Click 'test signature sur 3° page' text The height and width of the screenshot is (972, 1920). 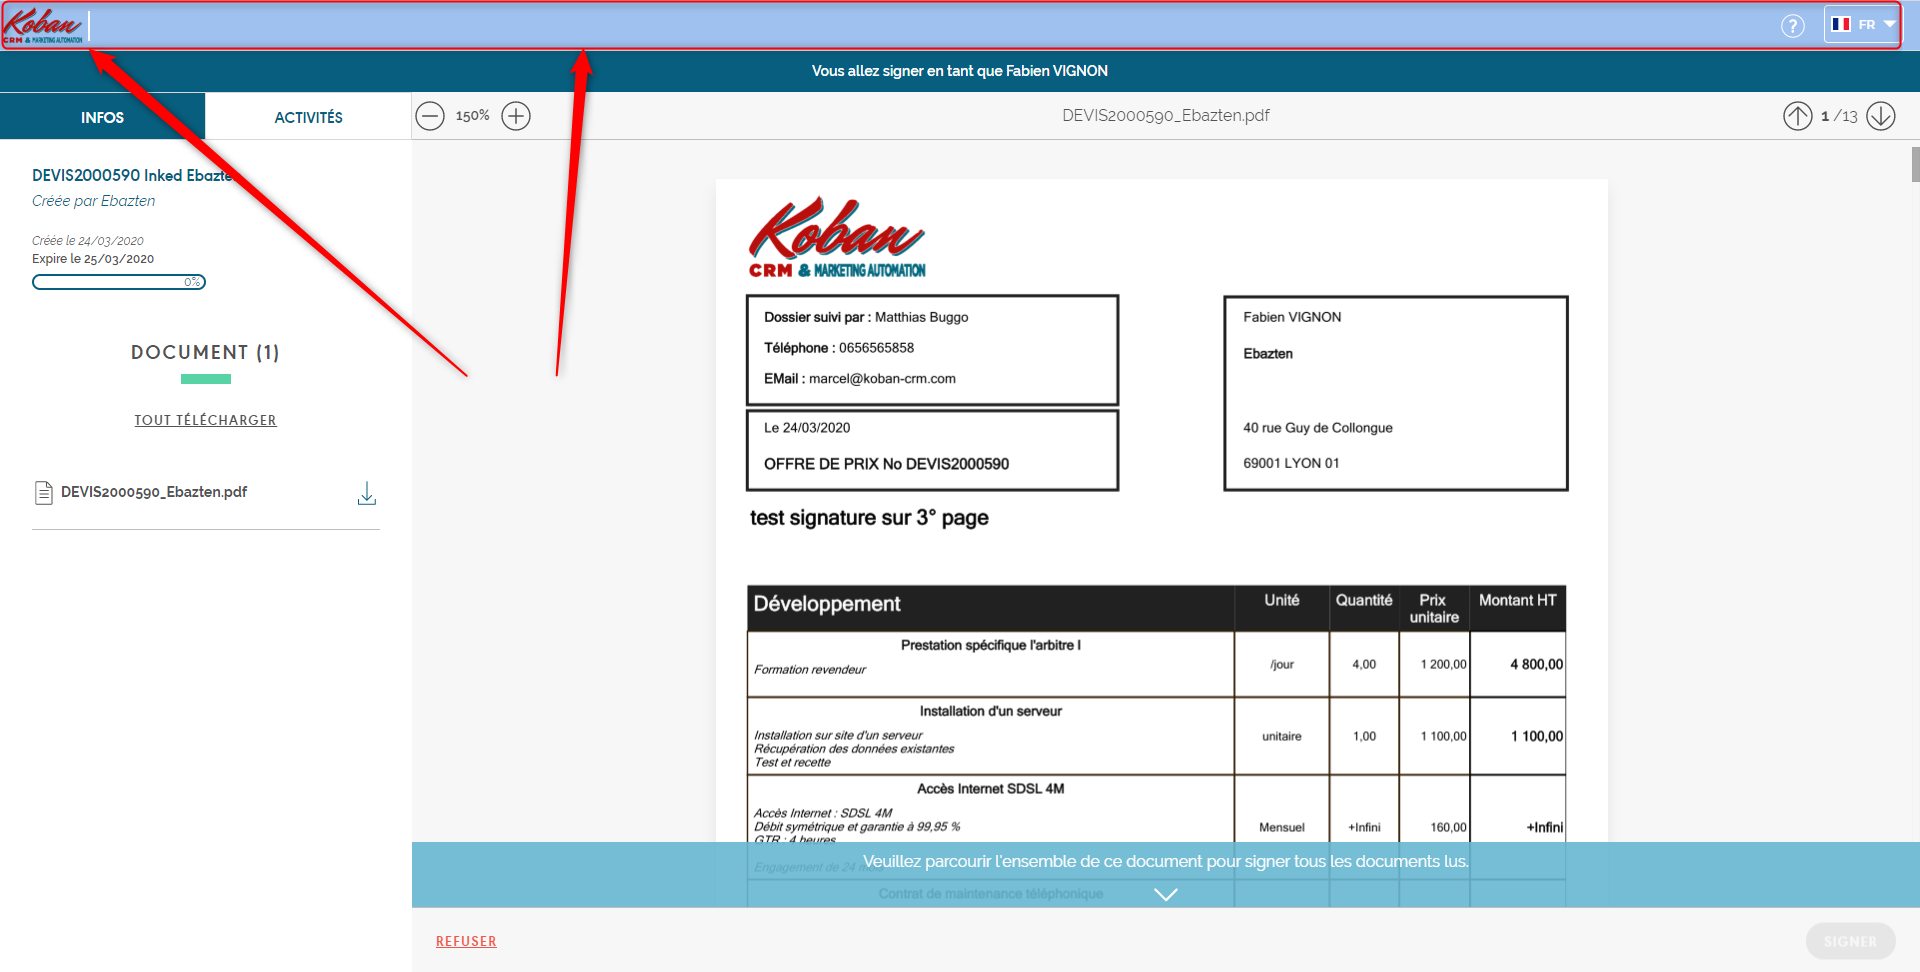tap(869, 518)
